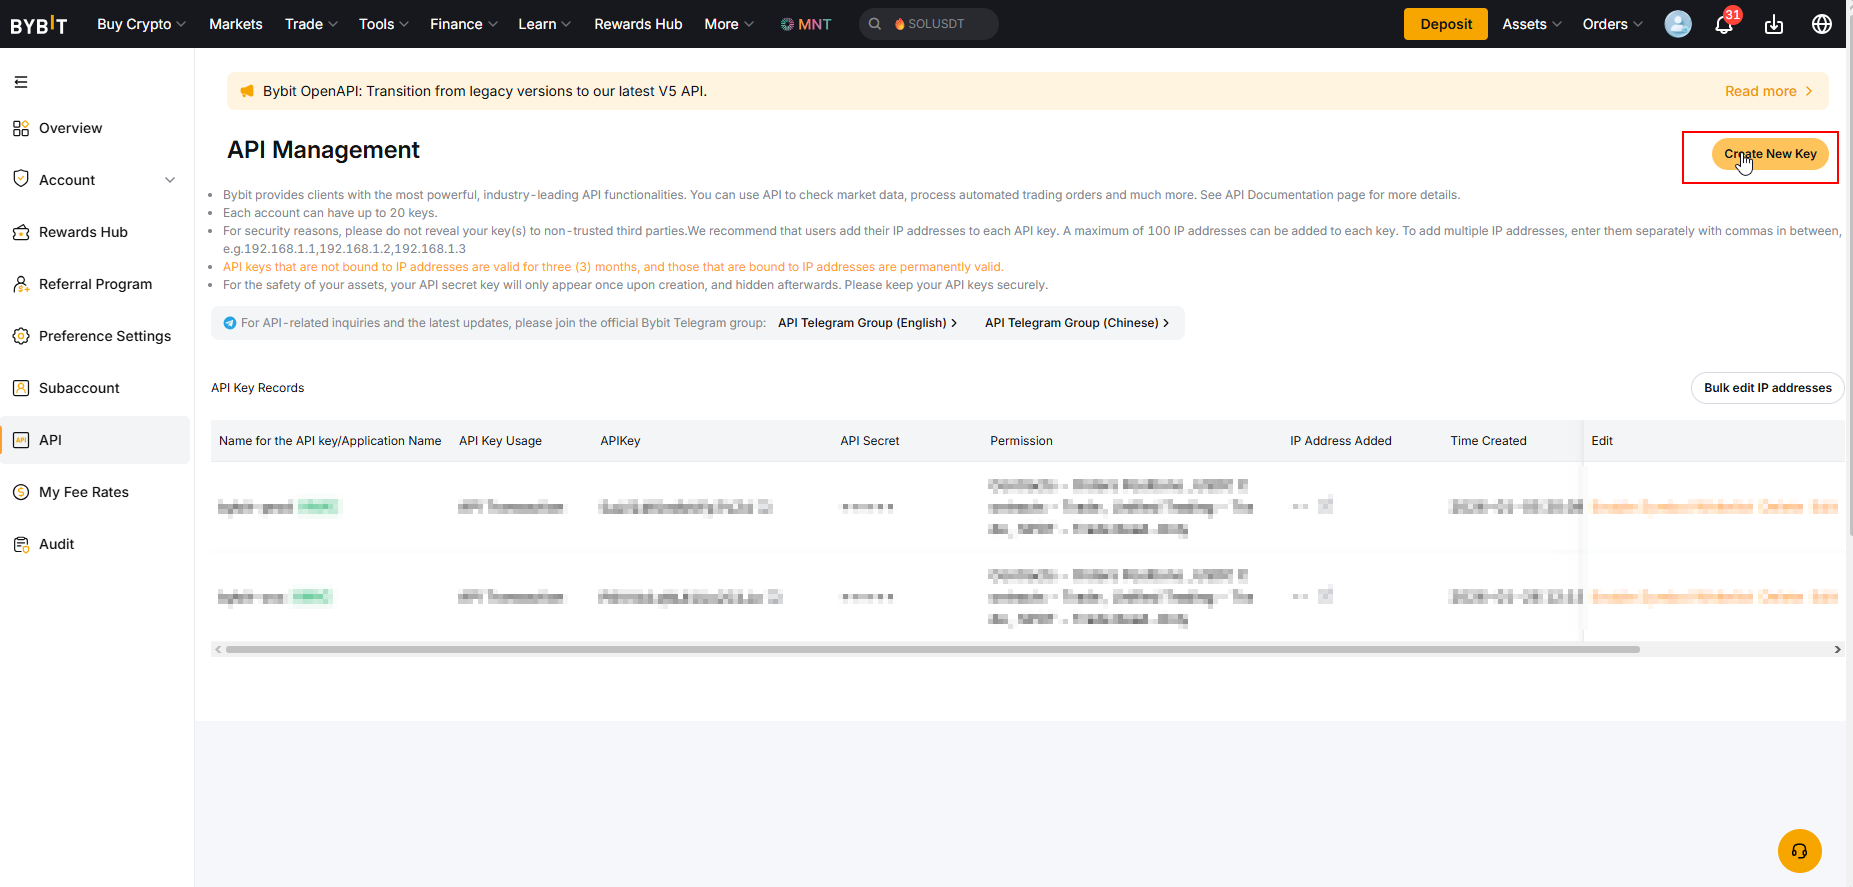Open the Markets page

click(236, 24)
